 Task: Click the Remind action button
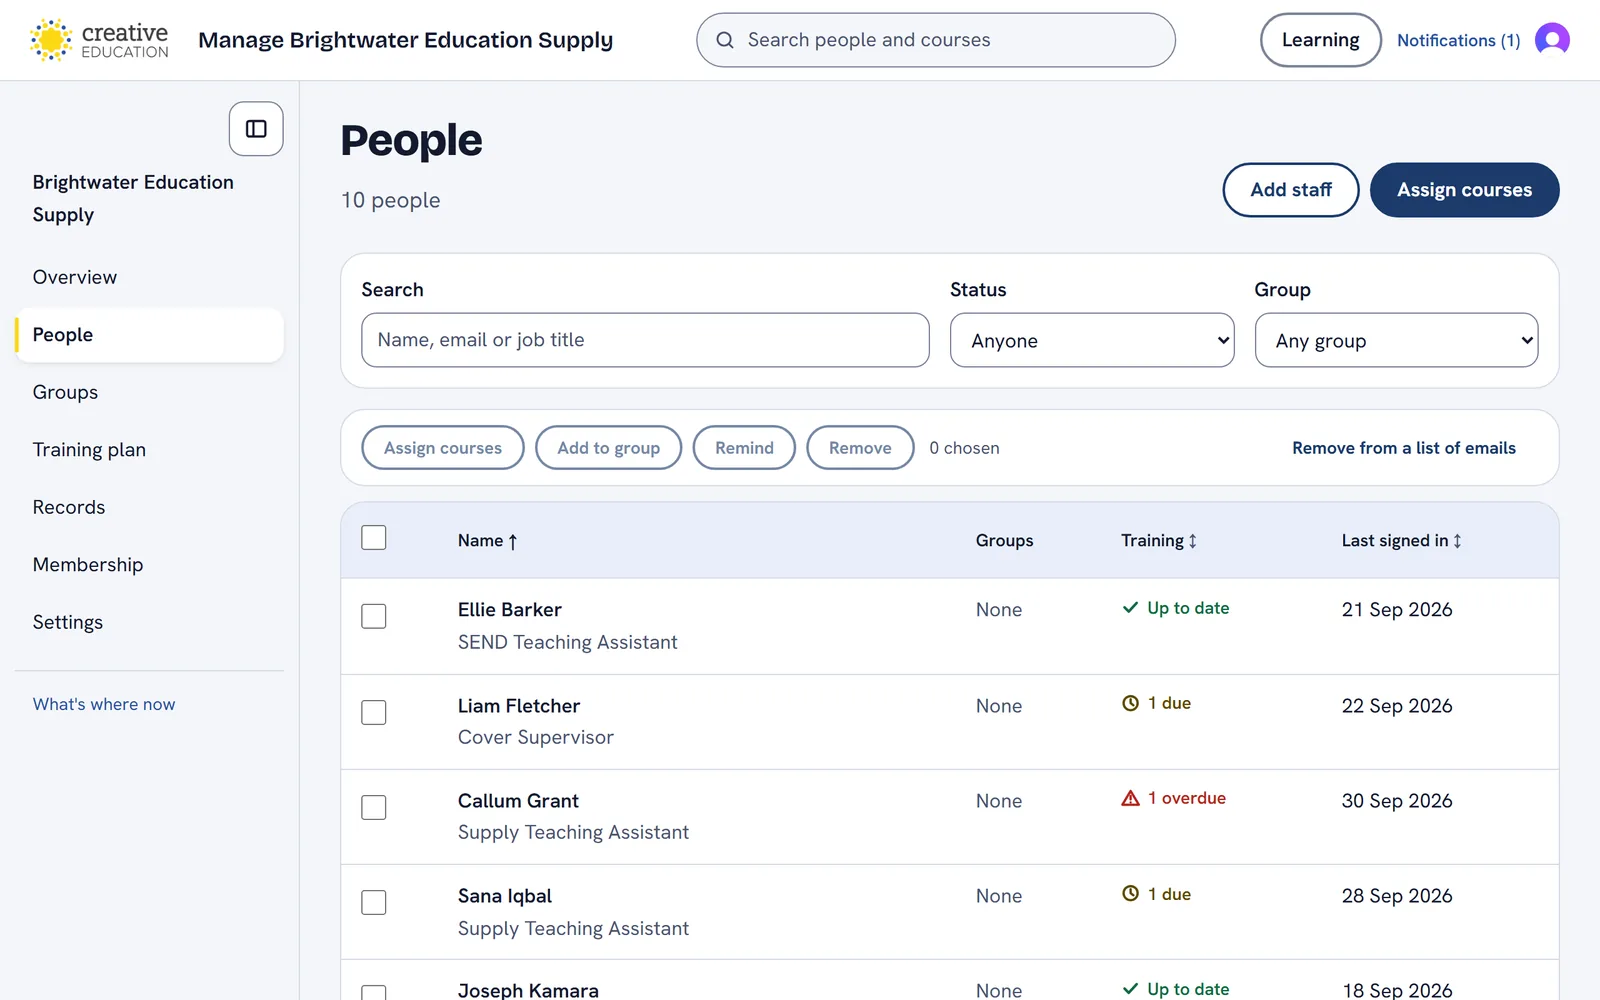pyautogui.click(x=744, y=448)
